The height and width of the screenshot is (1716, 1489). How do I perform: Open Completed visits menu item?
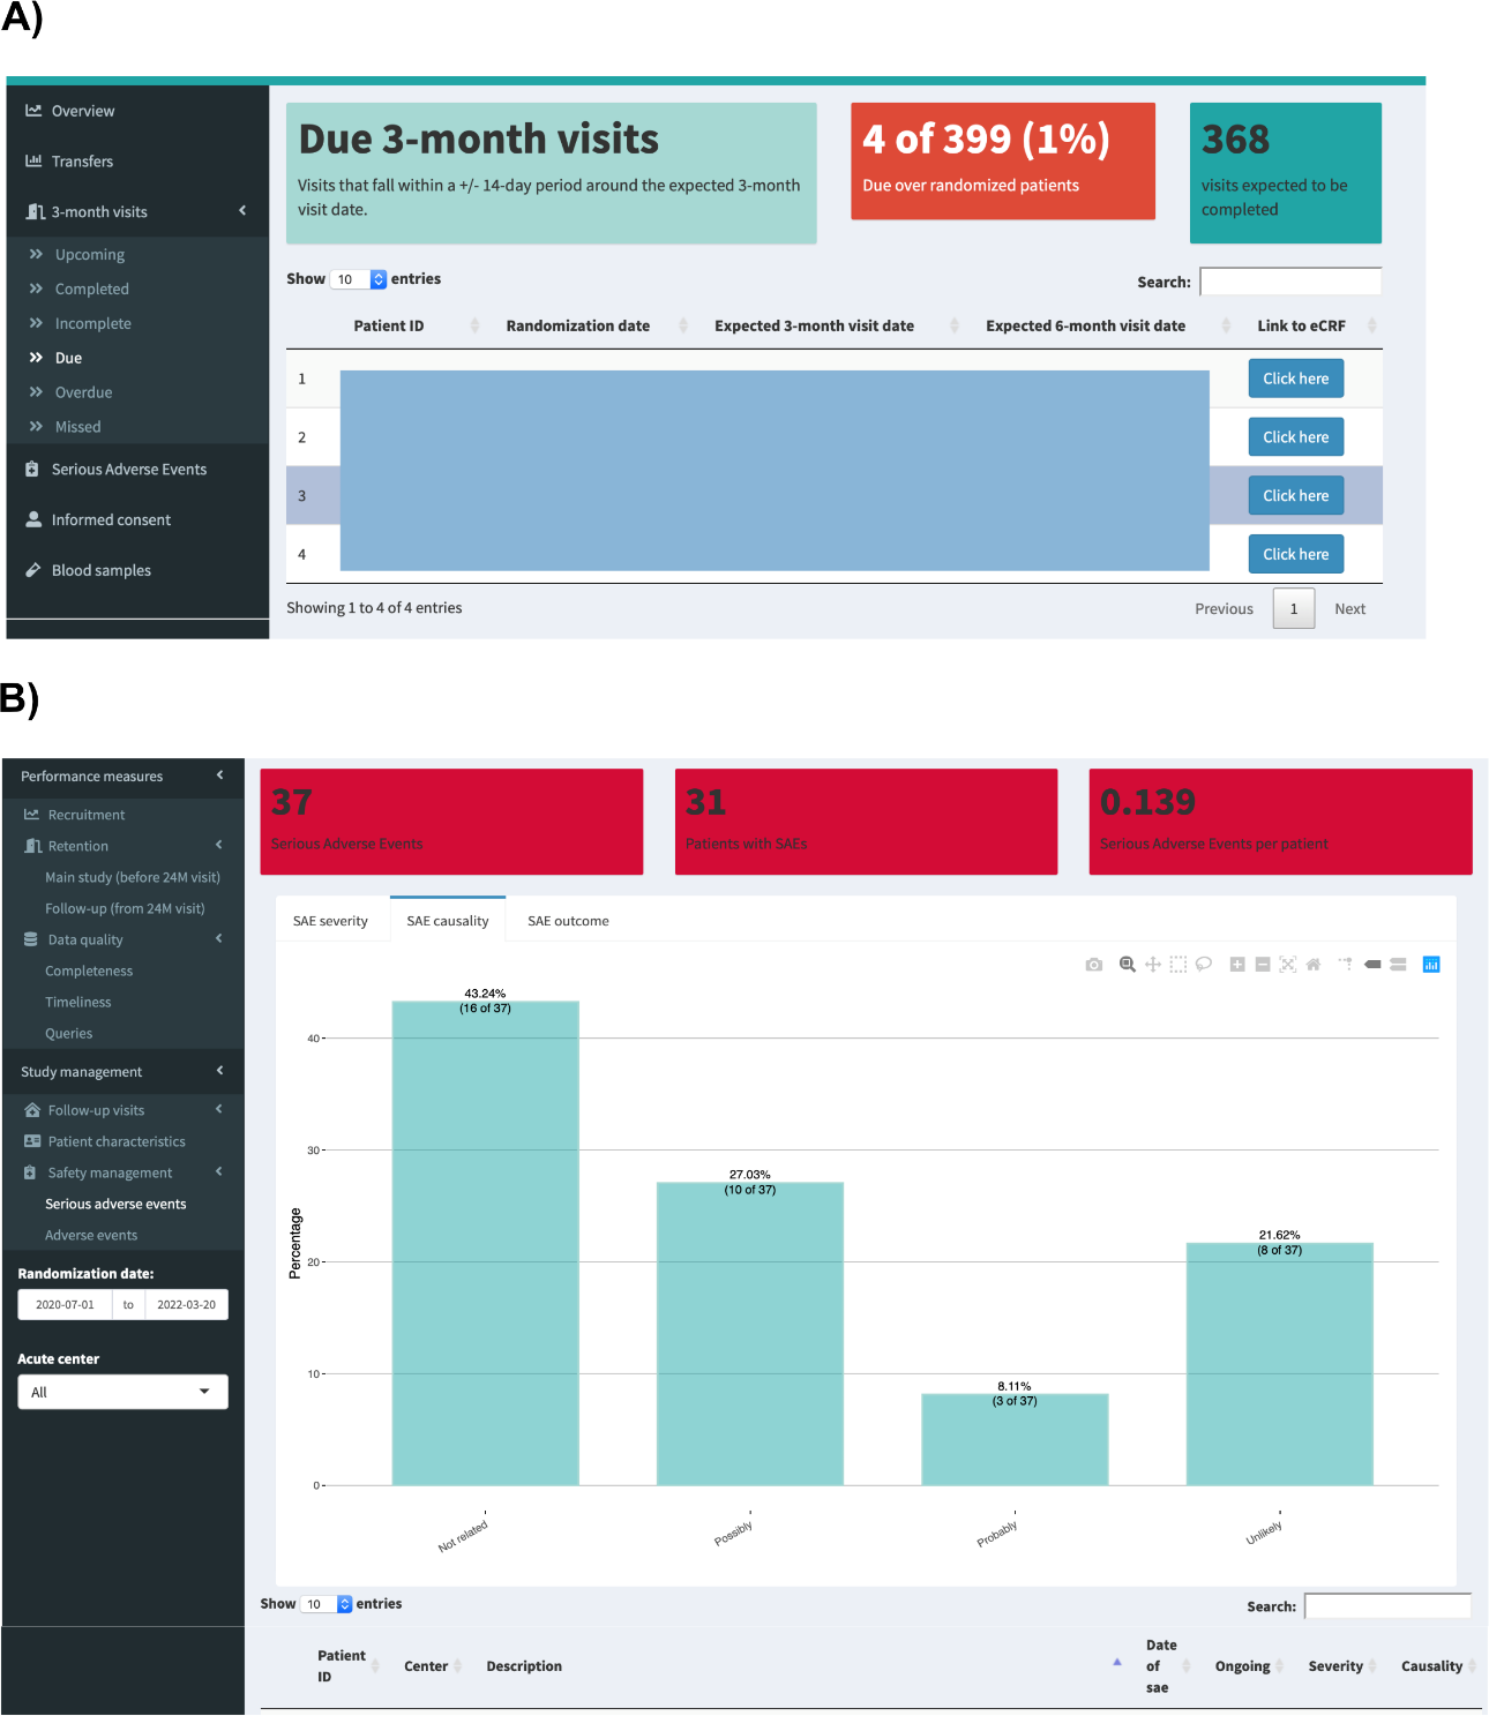tap(92, 288)
